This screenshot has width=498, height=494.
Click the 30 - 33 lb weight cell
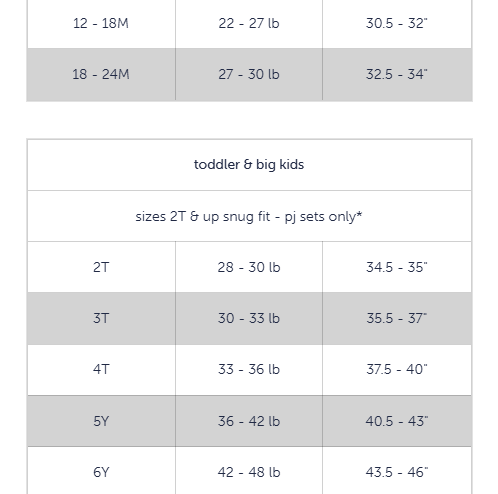249,318
